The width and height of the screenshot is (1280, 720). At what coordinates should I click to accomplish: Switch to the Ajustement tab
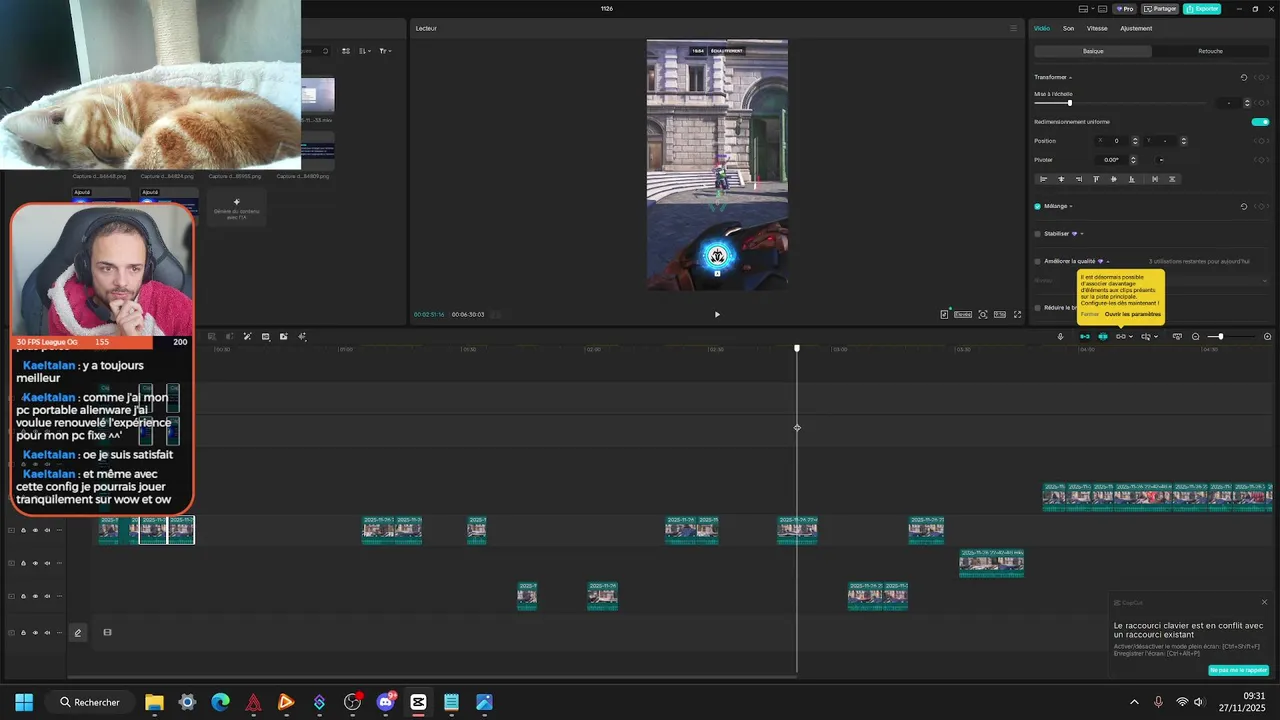coord(1136,28)
